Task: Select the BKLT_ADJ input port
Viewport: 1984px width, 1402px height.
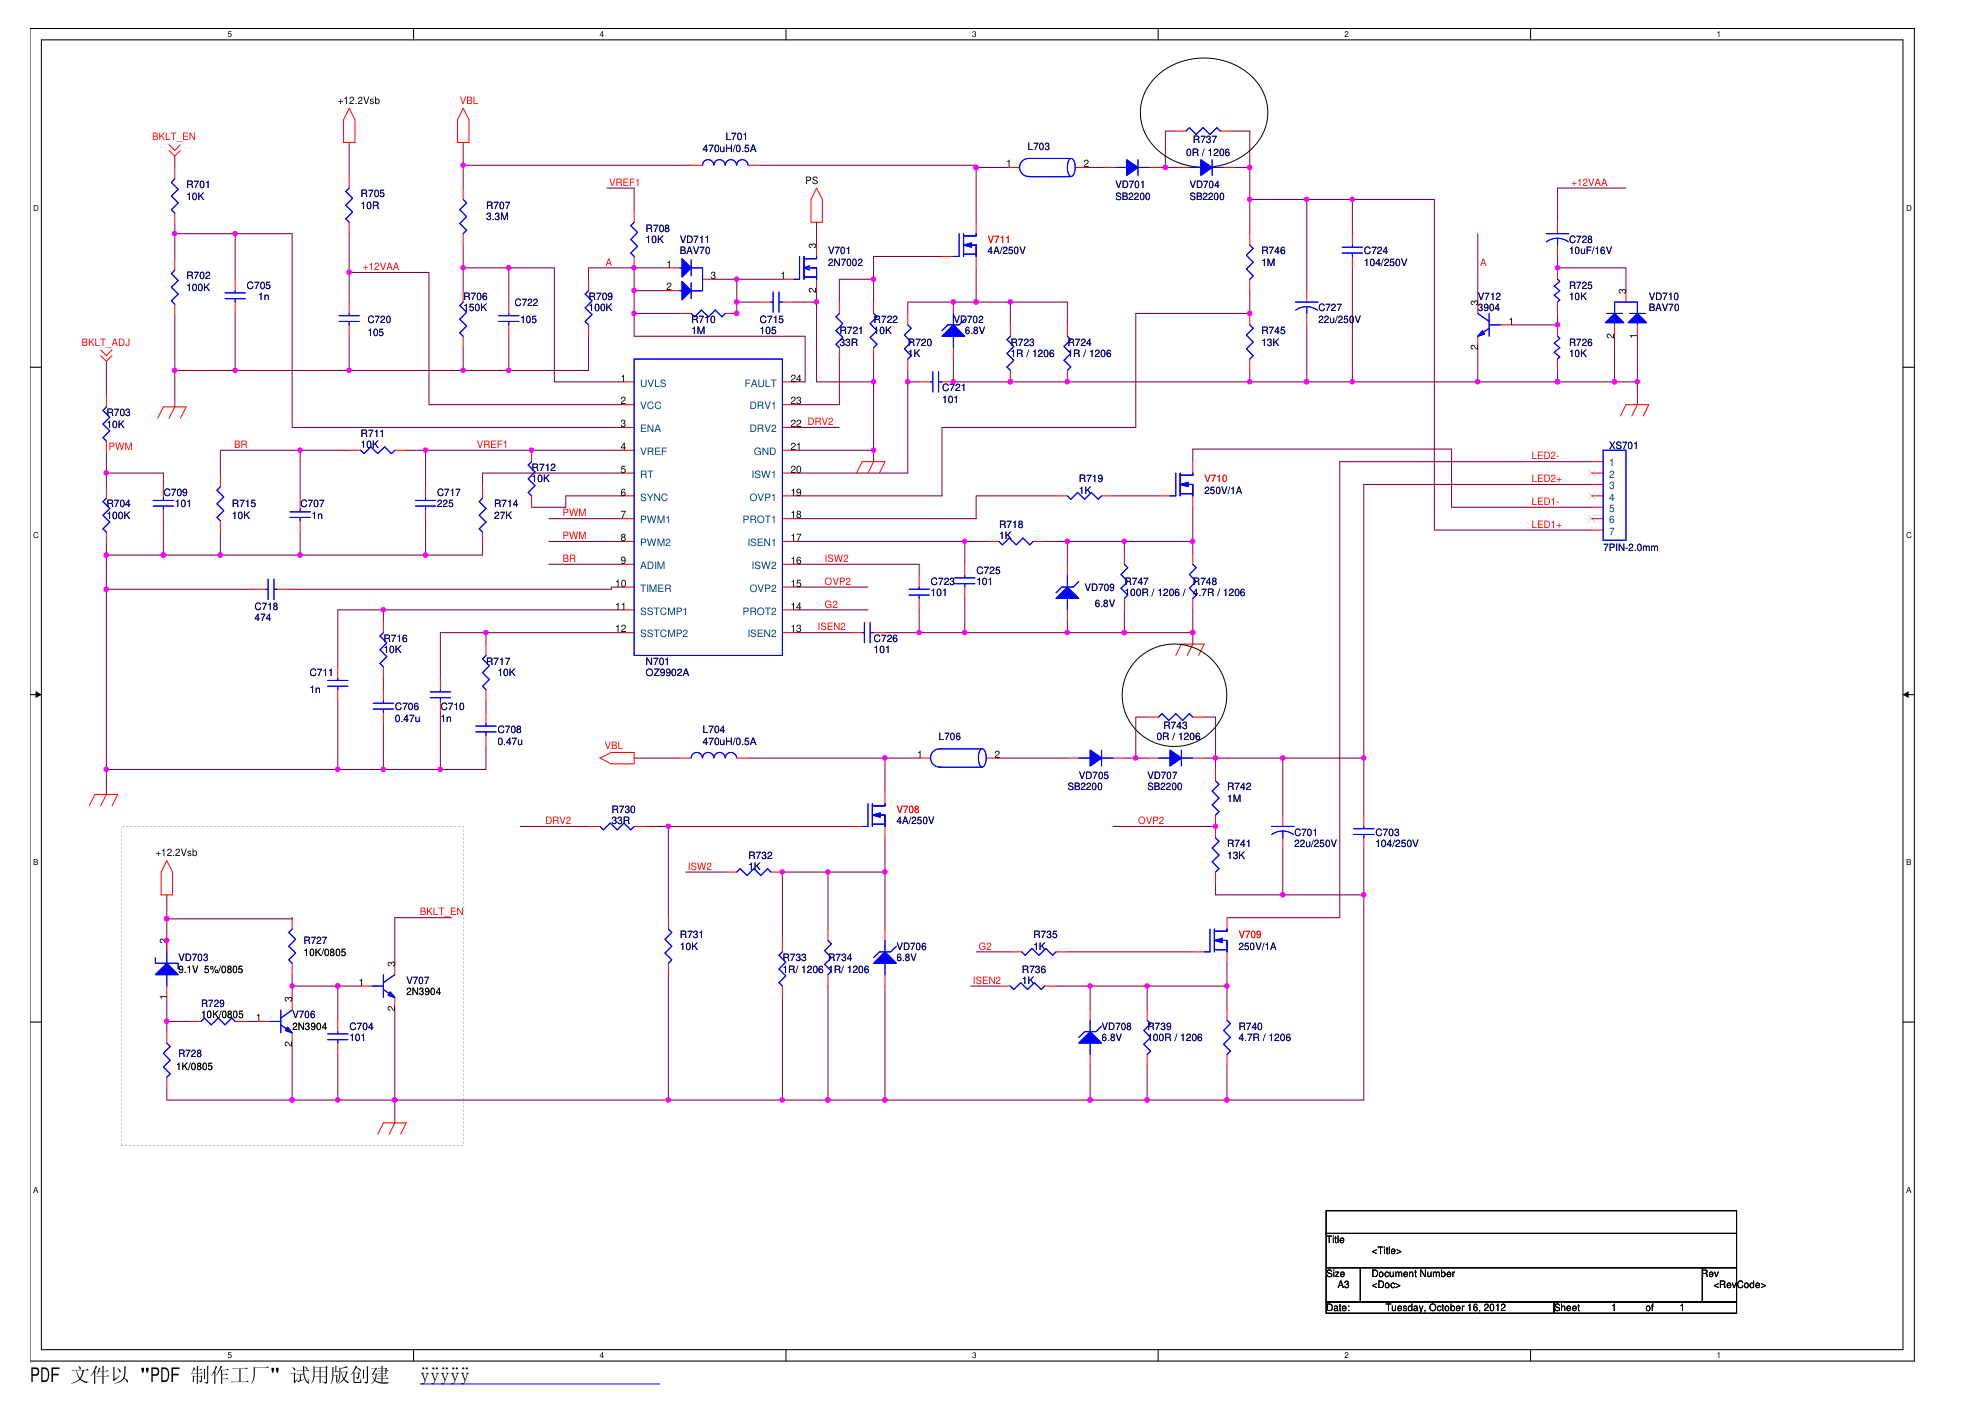Action: point(106,355)
